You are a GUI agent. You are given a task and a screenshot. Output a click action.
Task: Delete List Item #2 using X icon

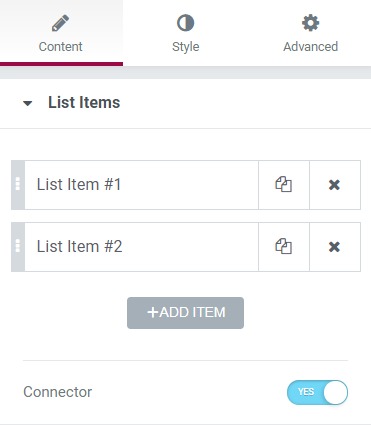[334, 247]
